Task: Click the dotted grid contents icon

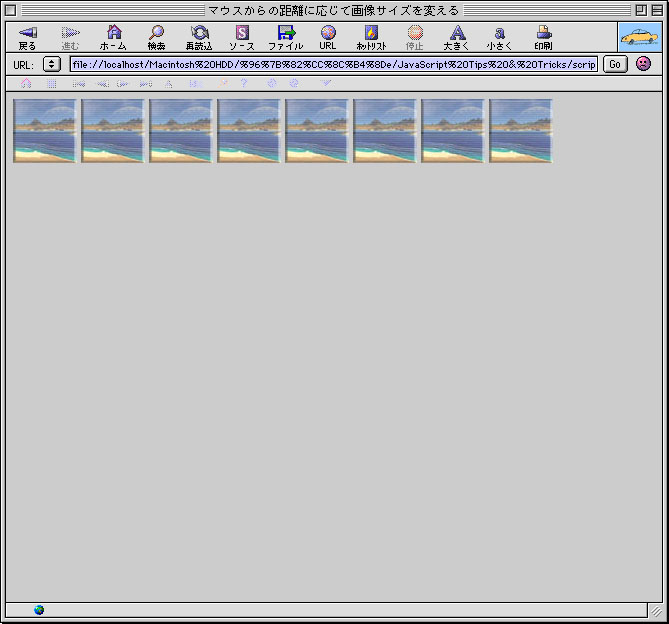Action: [52, 84]
